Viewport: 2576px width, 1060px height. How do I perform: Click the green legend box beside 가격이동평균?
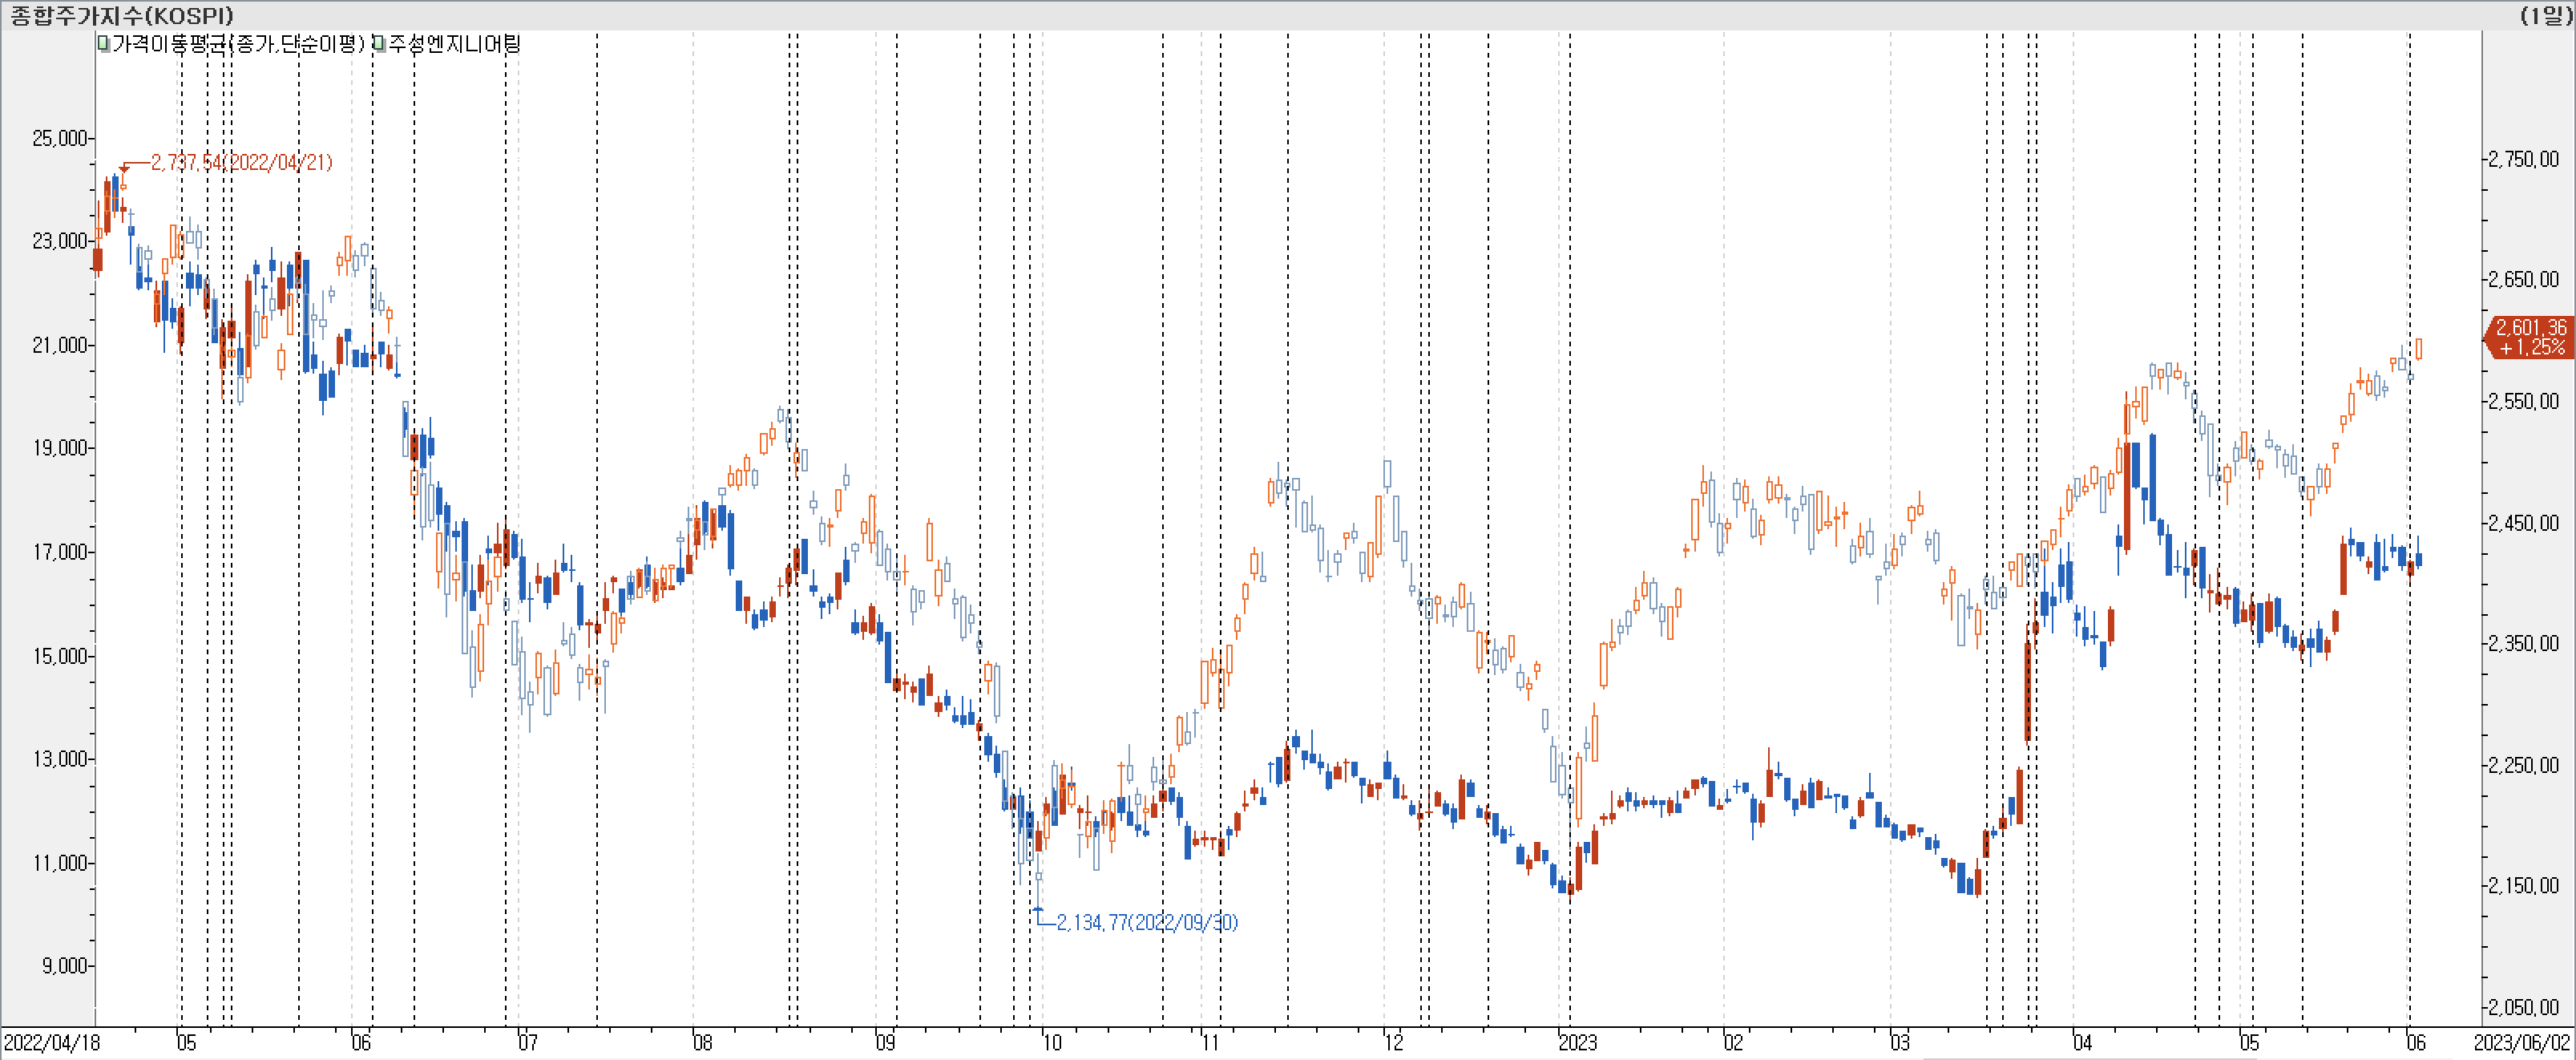point(104,43)
